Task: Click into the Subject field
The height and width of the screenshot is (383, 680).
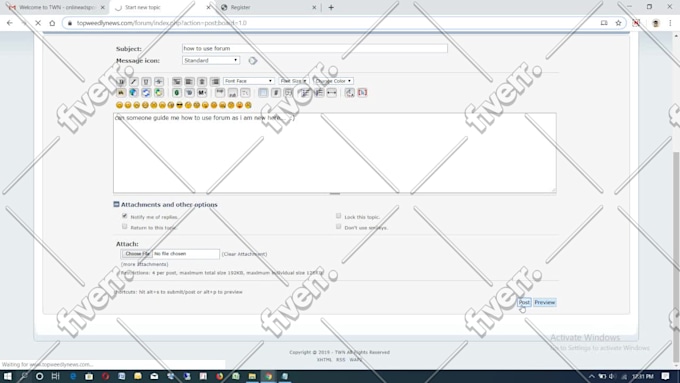Action: click(315, 48)
